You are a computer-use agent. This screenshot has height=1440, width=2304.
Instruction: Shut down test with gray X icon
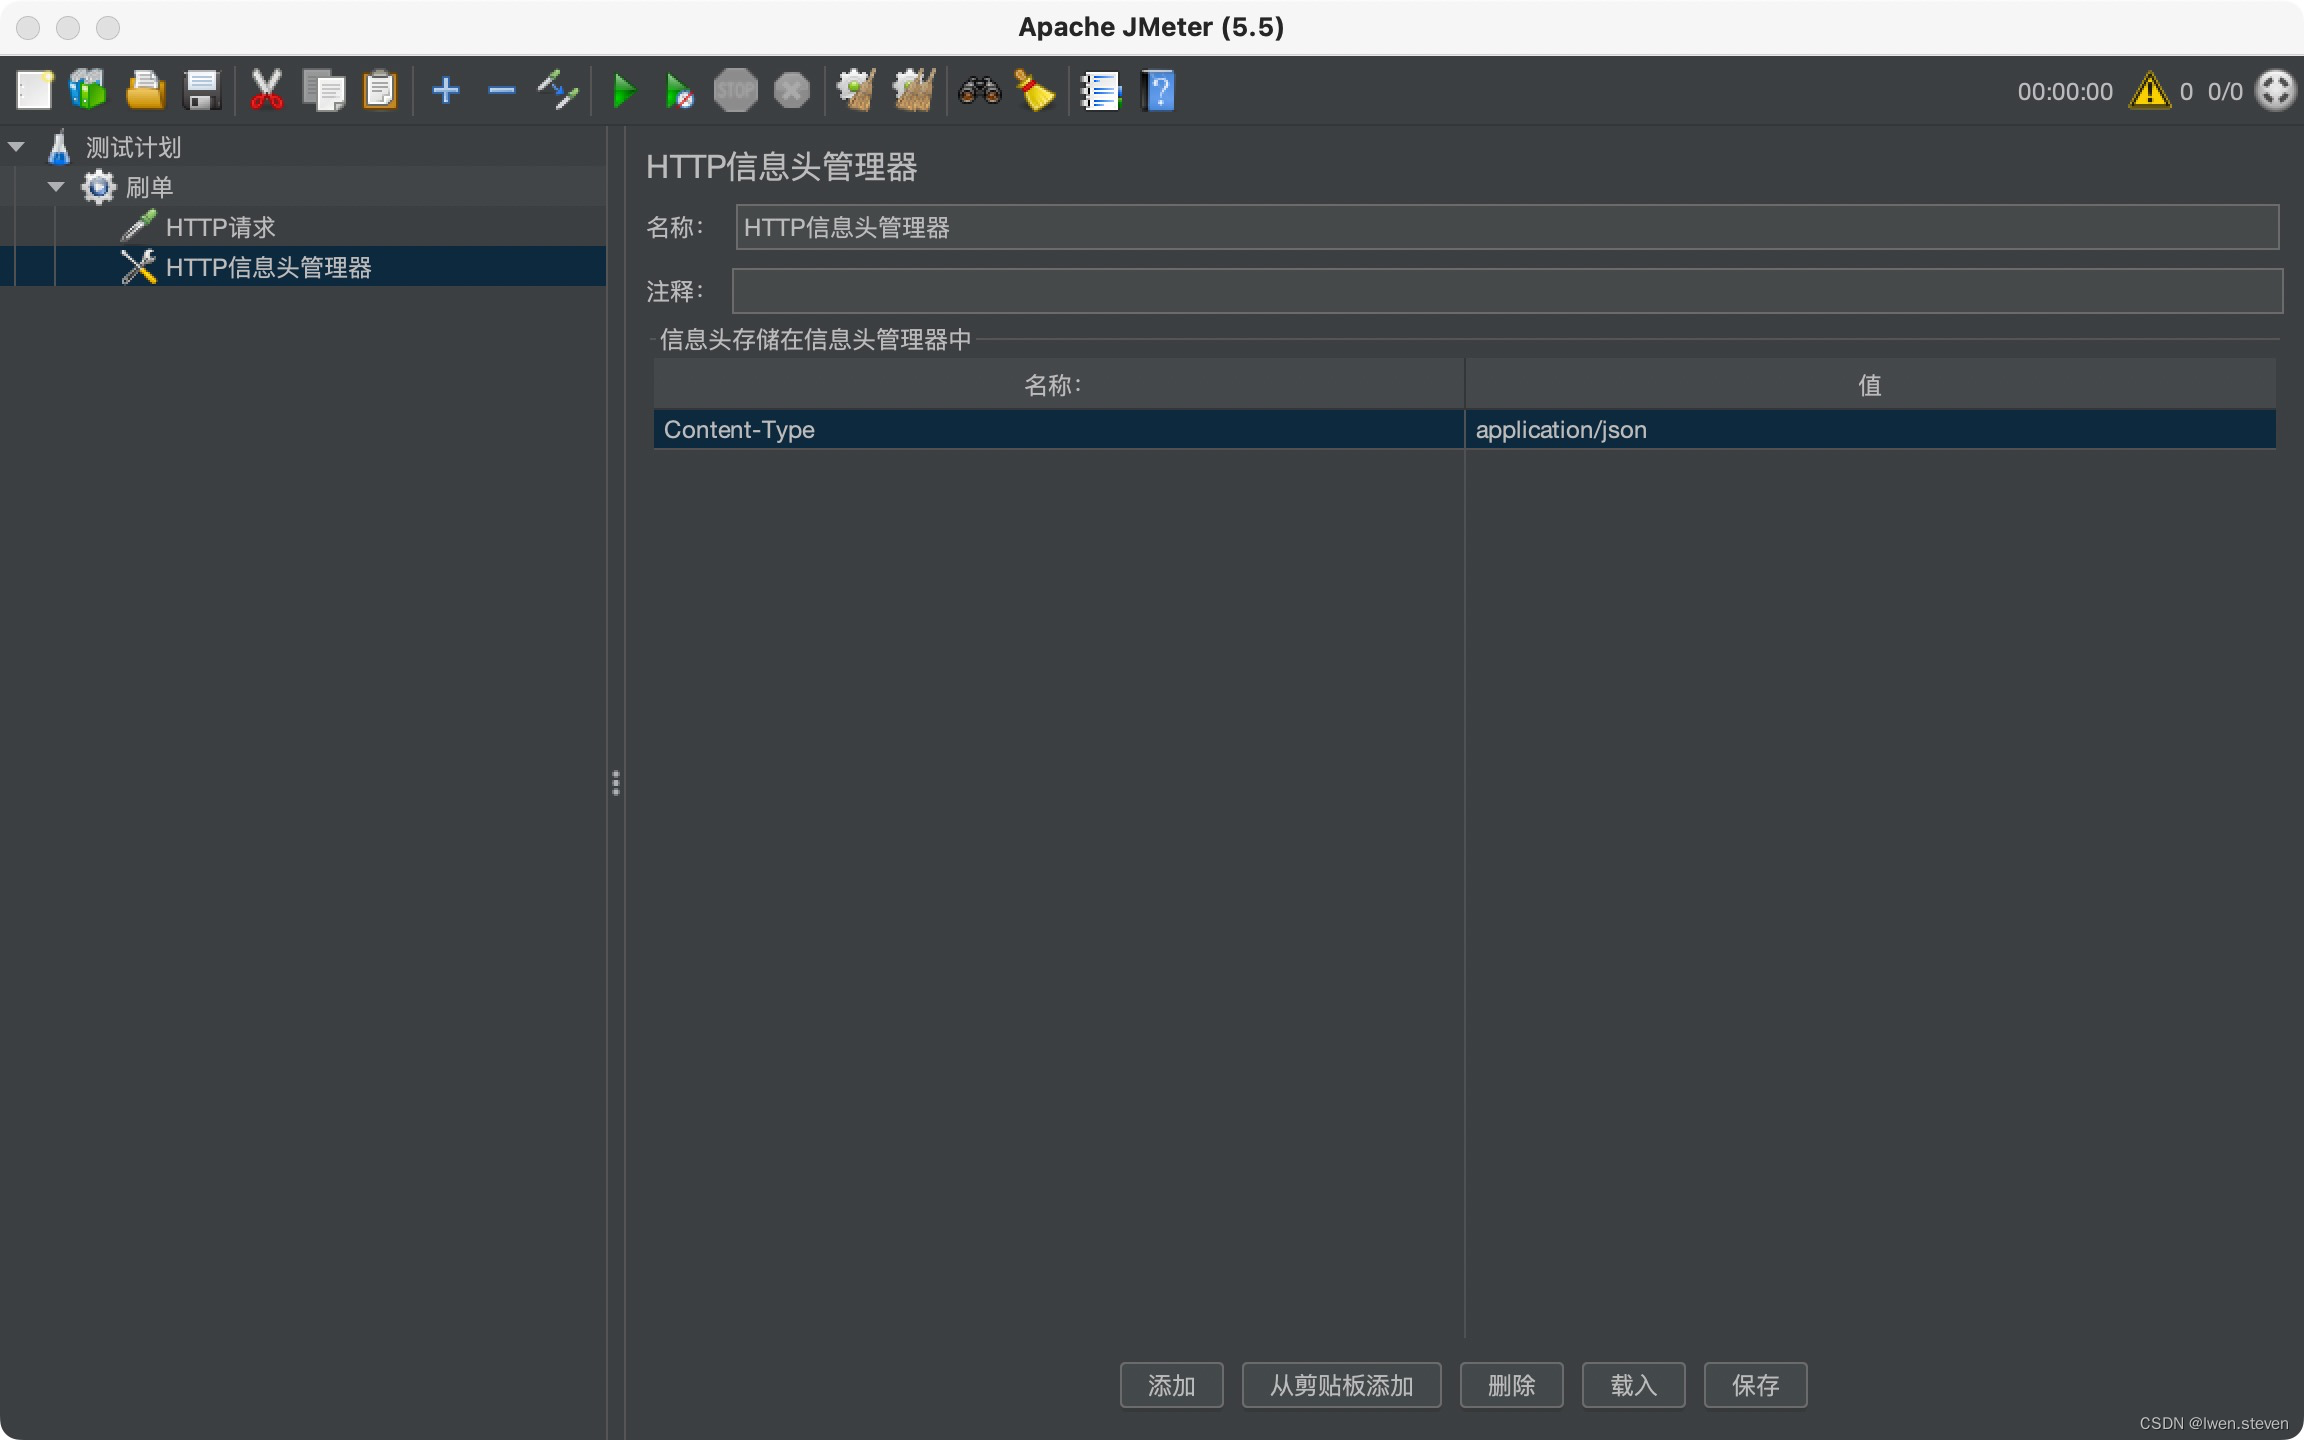[791, 91]
